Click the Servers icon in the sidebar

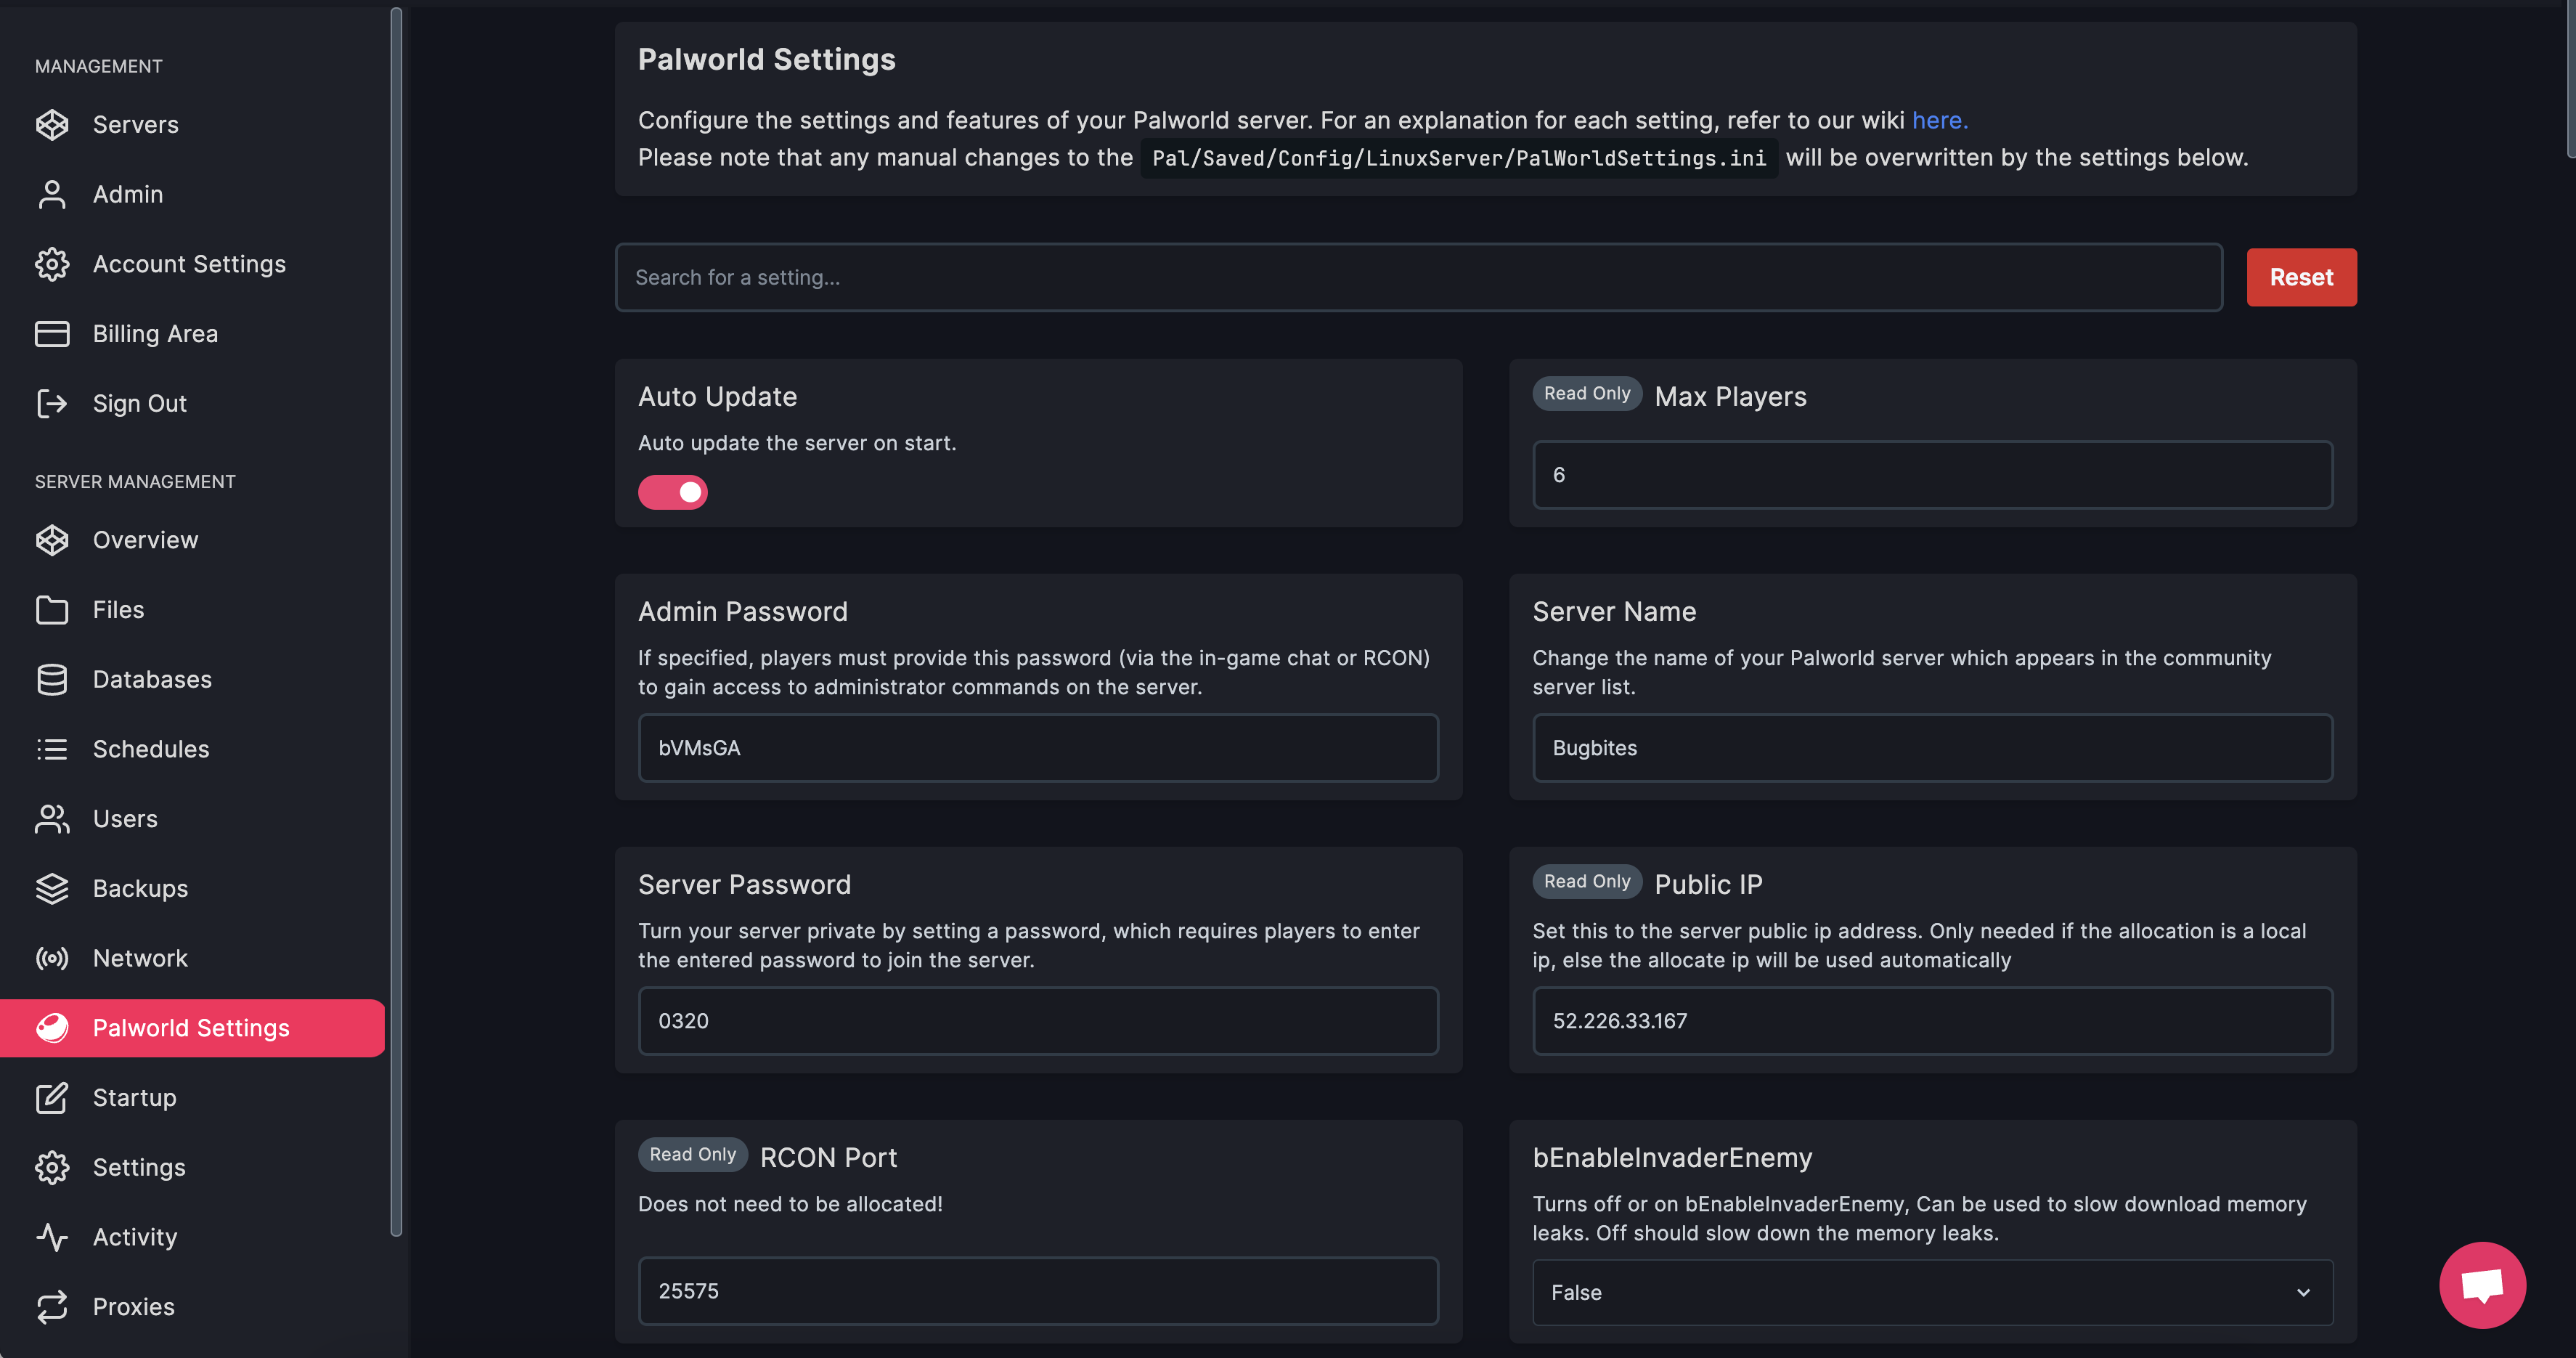52,125
